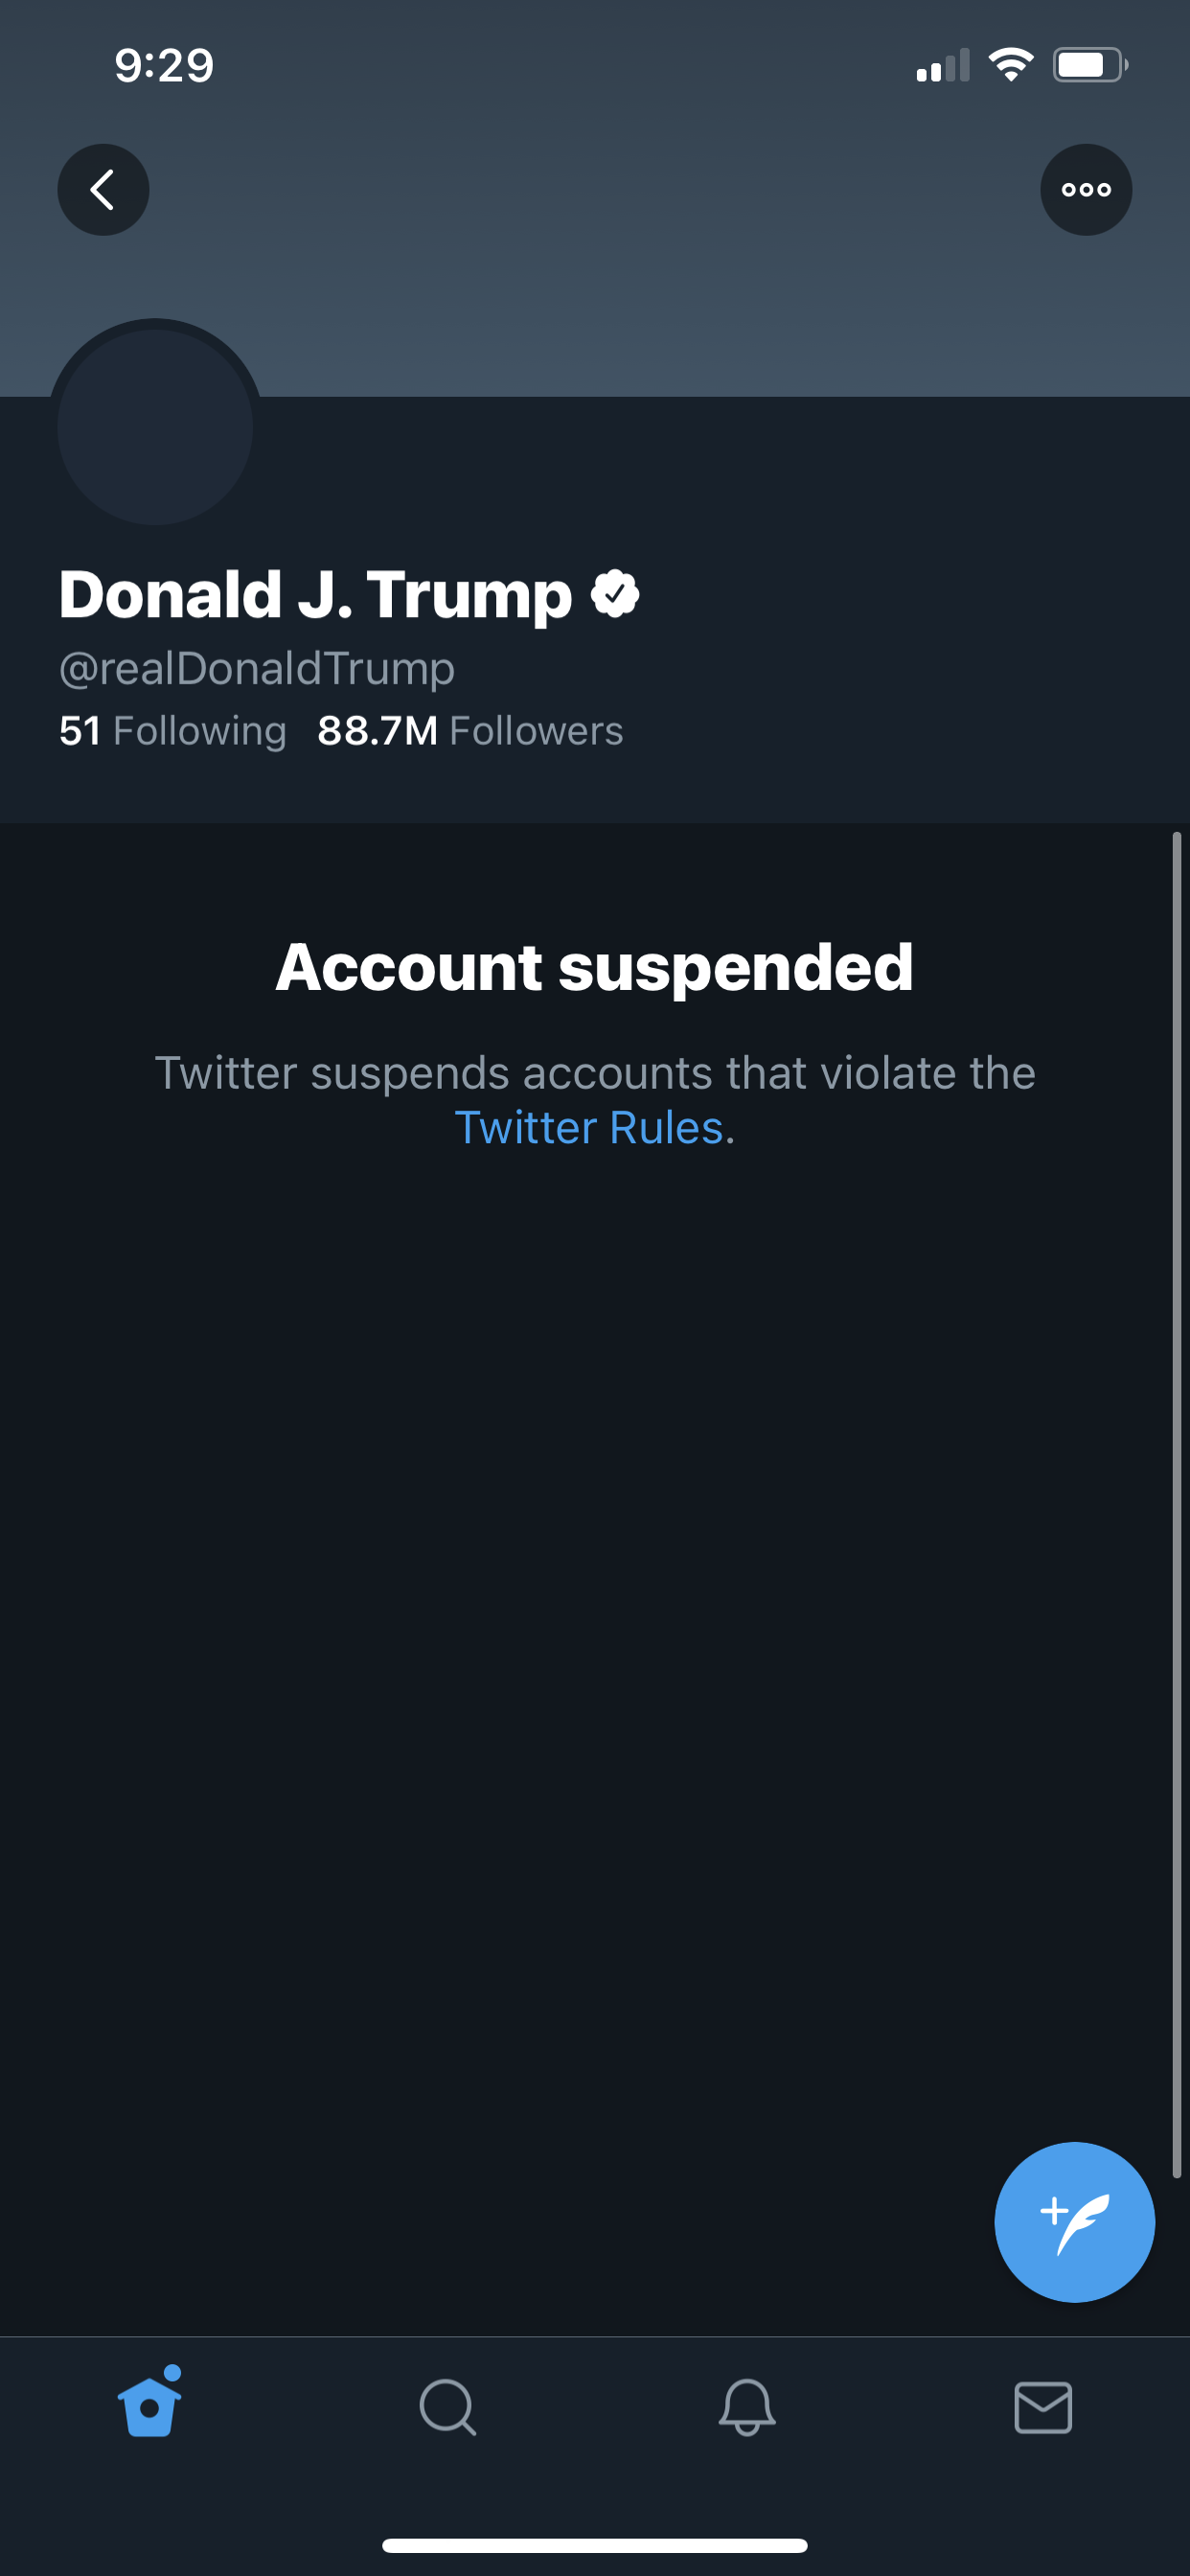
Task: Tap the Donald J. Trump display name
Action: pos(315,595)
